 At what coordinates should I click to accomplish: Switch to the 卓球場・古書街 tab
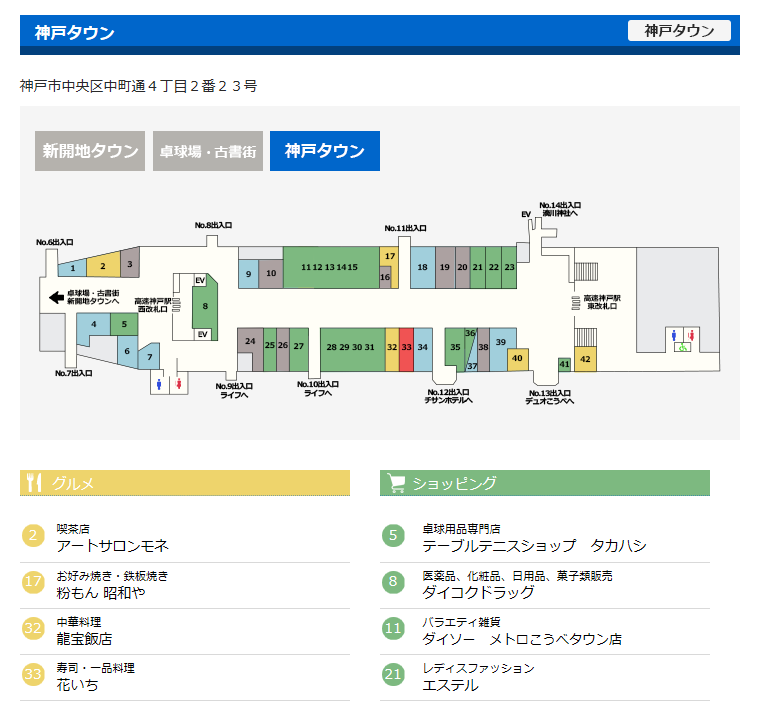tap(208, 151)
